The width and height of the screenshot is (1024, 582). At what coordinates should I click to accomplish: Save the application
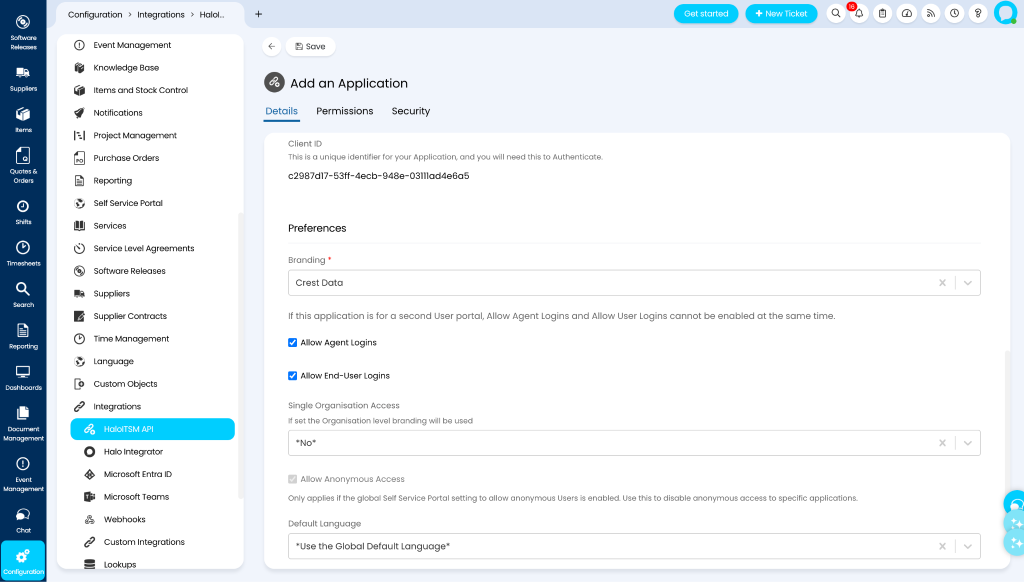click(310, 46)
